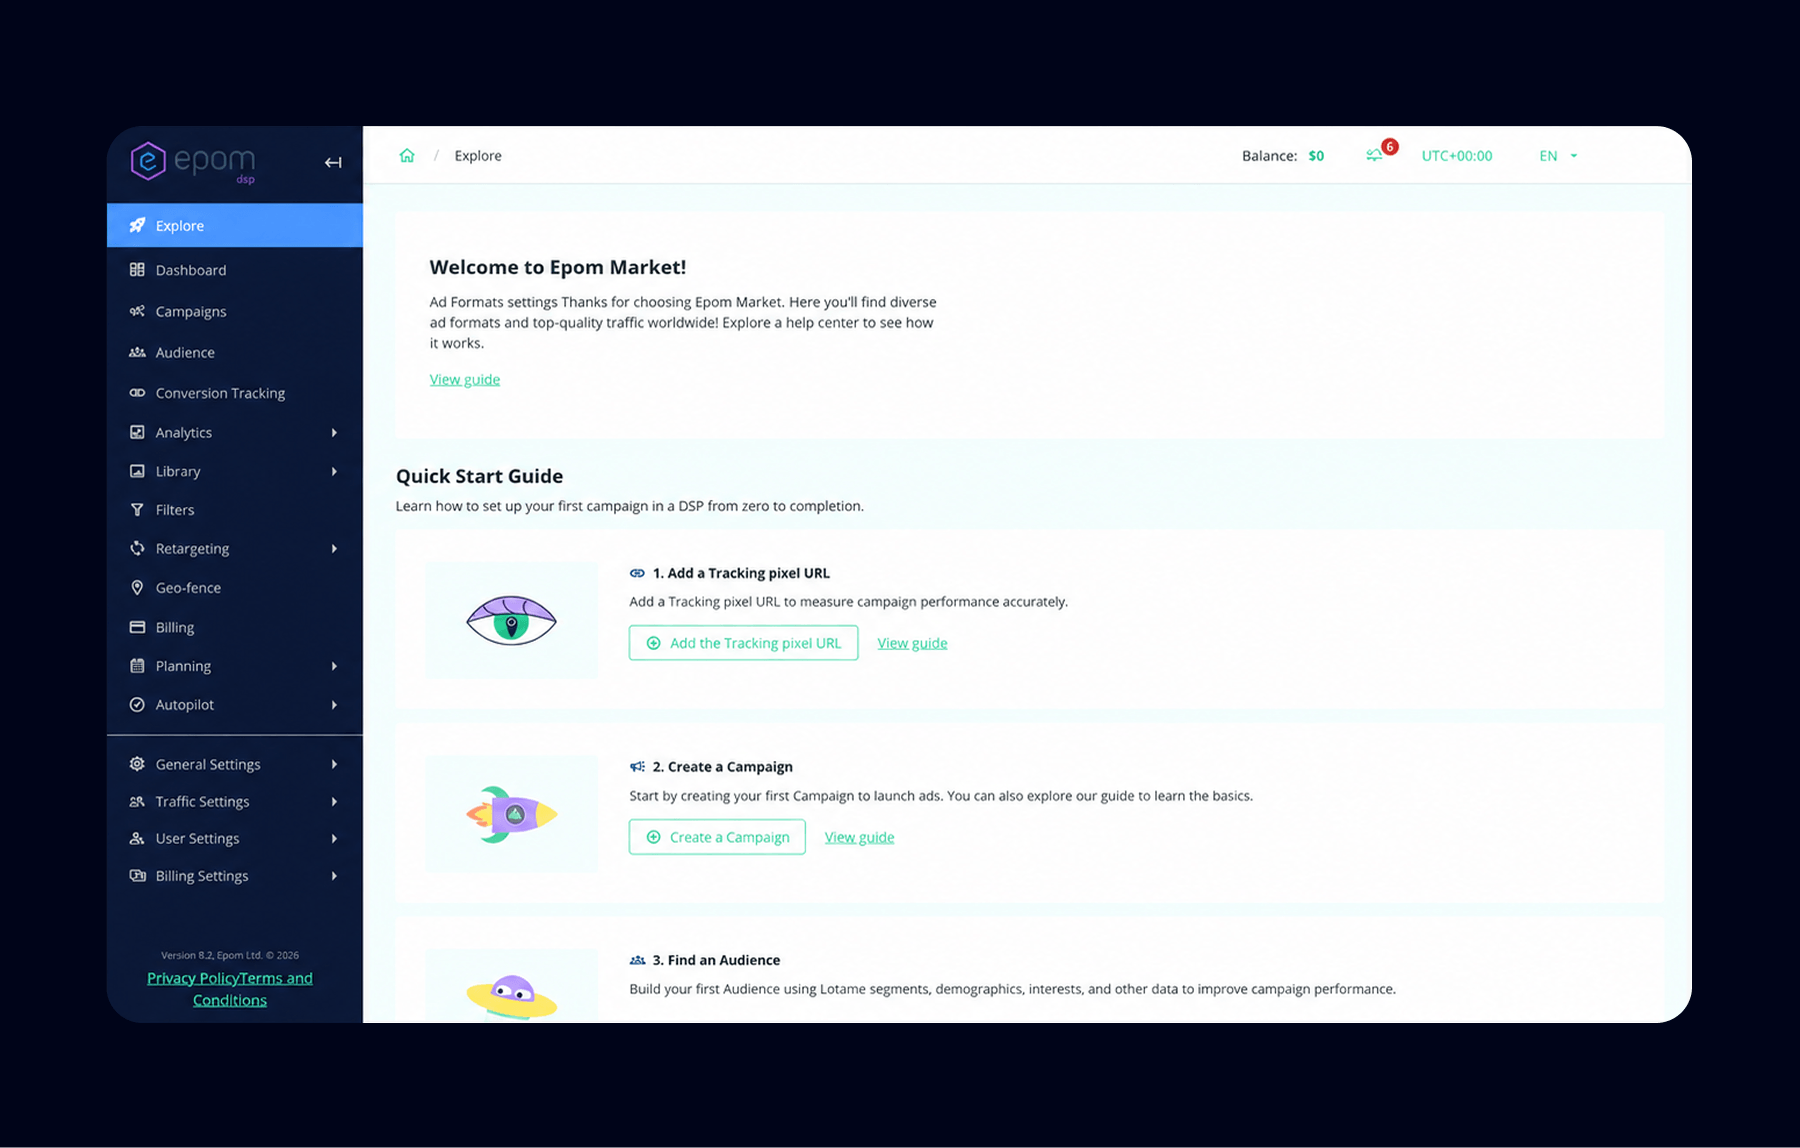This screenshot has width=1800, height=1148.
Task: Click the 3. Find an Audience title
Action: click(x=716, y=960)
